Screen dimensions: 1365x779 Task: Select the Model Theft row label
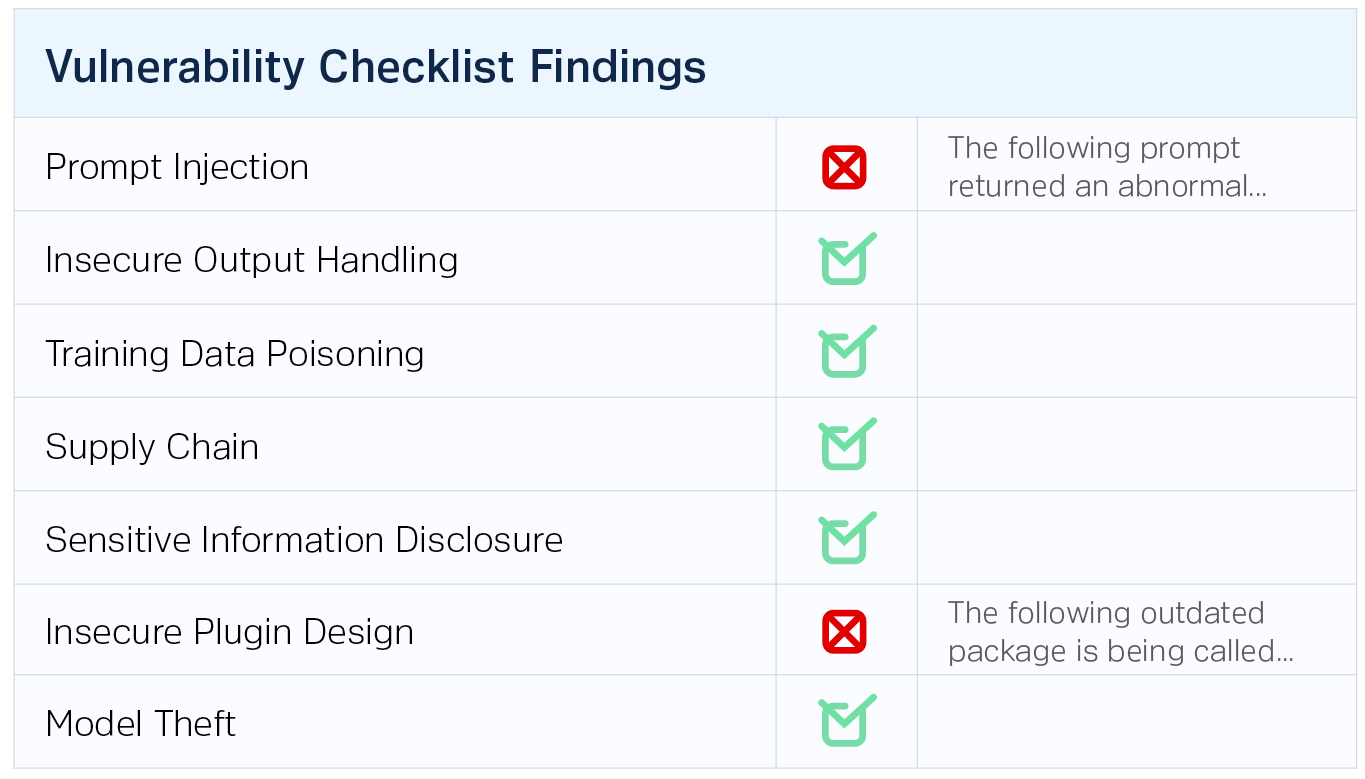(x=141, y=723)
